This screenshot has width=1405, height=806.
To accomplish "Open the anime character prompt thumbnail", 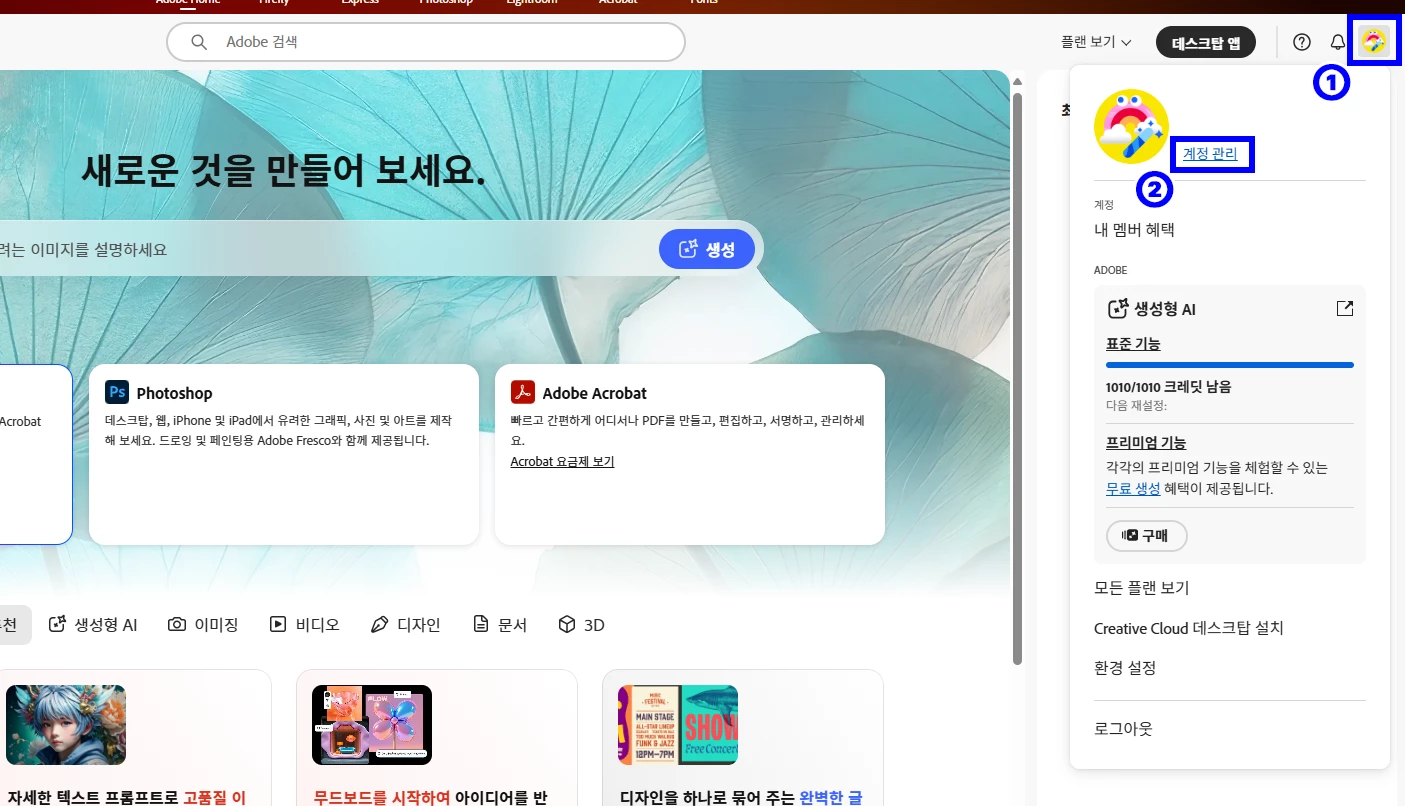I will coord(66,725).
